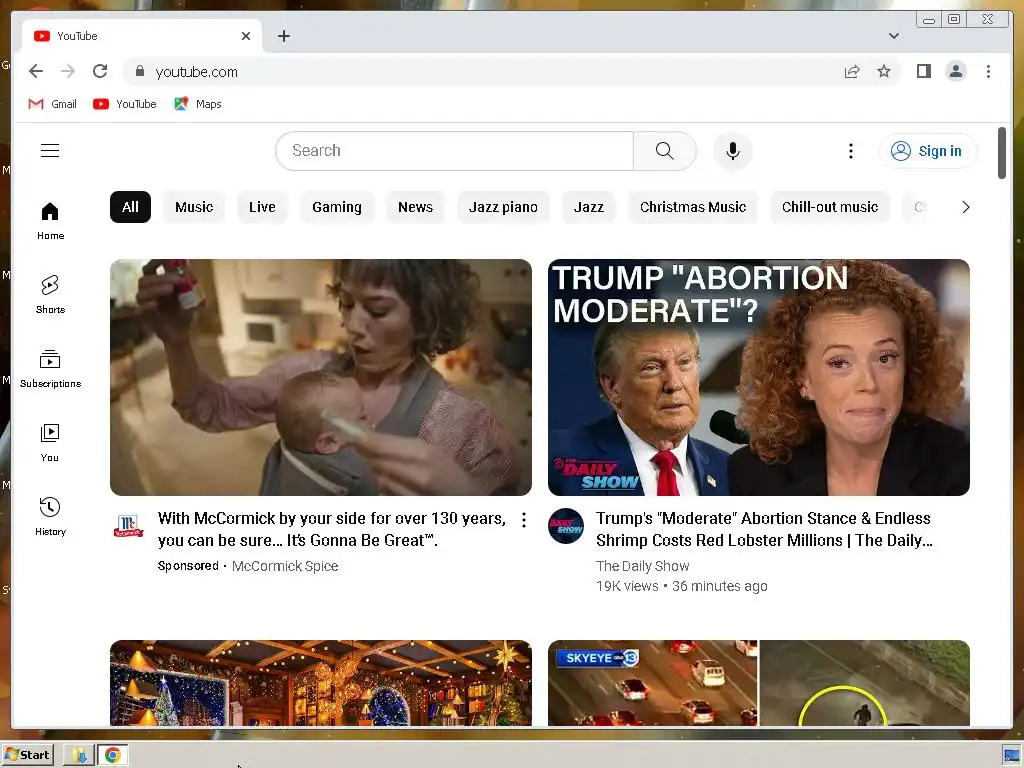Image resolution: width=1024 pixels, height=768 pixels.
Task: Go back with browser back arrow
Action: tap(36, 71)
